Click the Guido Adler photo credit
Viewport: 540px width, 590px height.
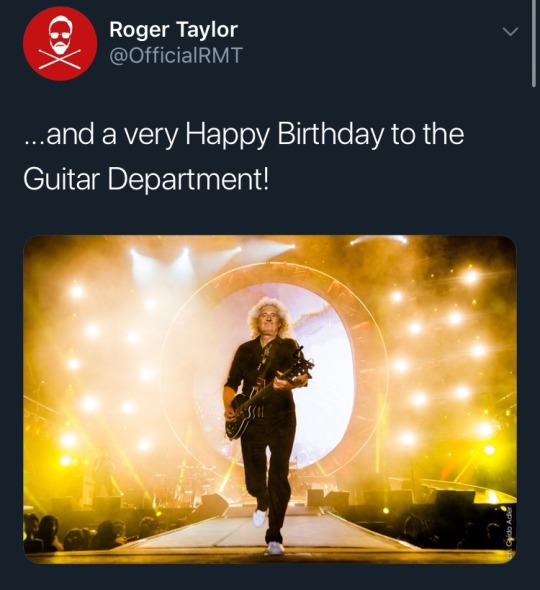(x=509, y=531)
